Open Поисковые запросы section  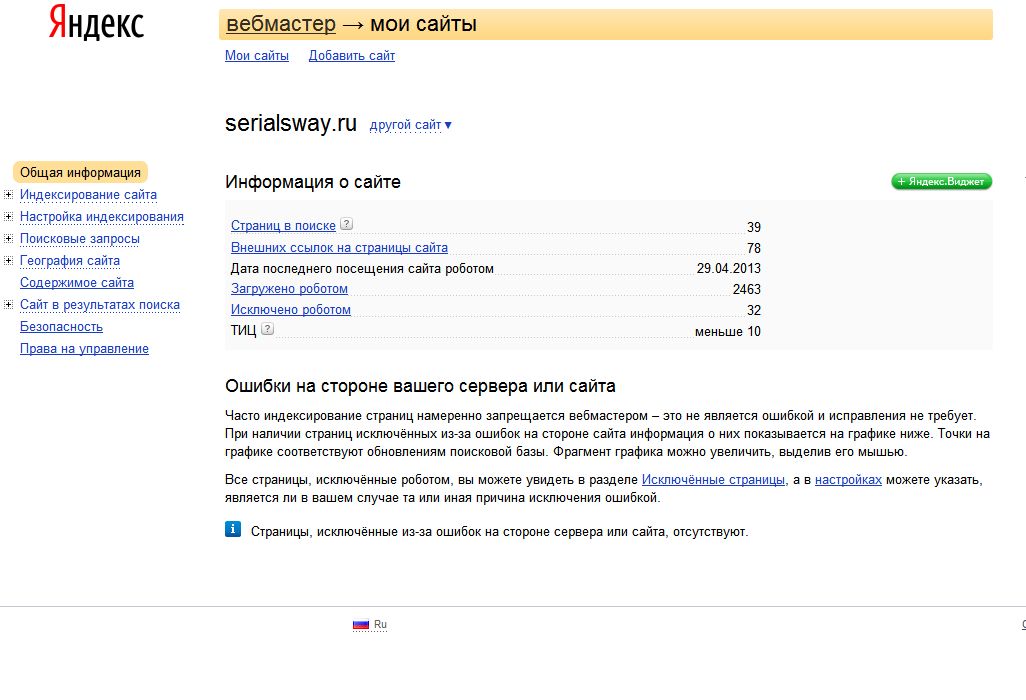80,239
